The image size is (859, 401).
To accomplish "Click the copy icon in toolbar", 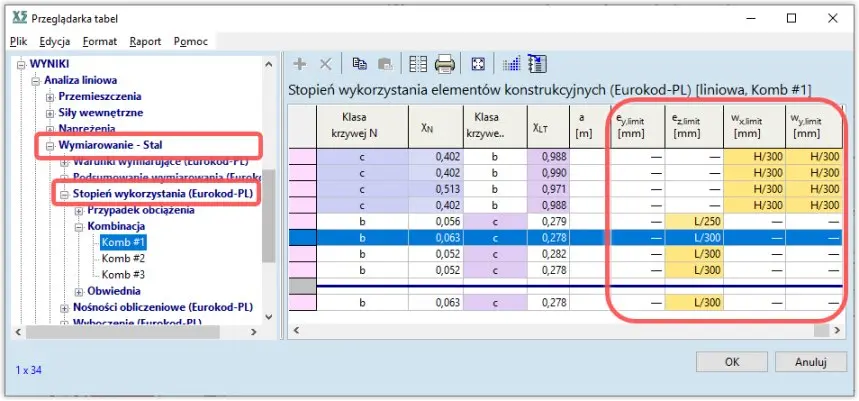I will point(359,64).
